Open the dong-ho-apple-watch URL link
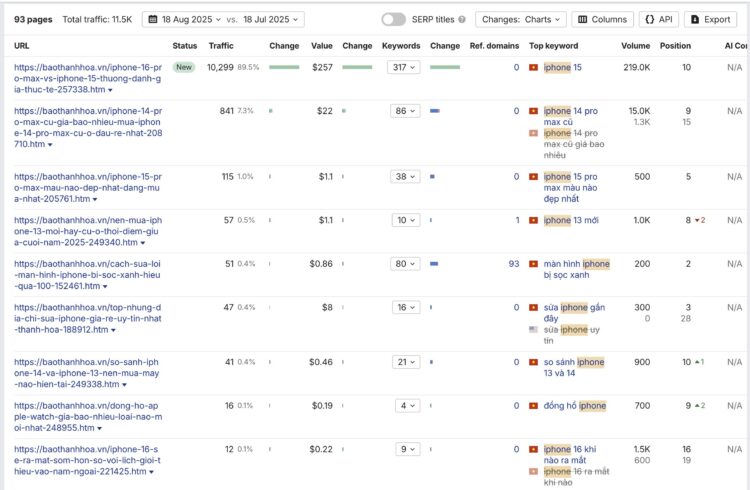 tap(88, 416)
